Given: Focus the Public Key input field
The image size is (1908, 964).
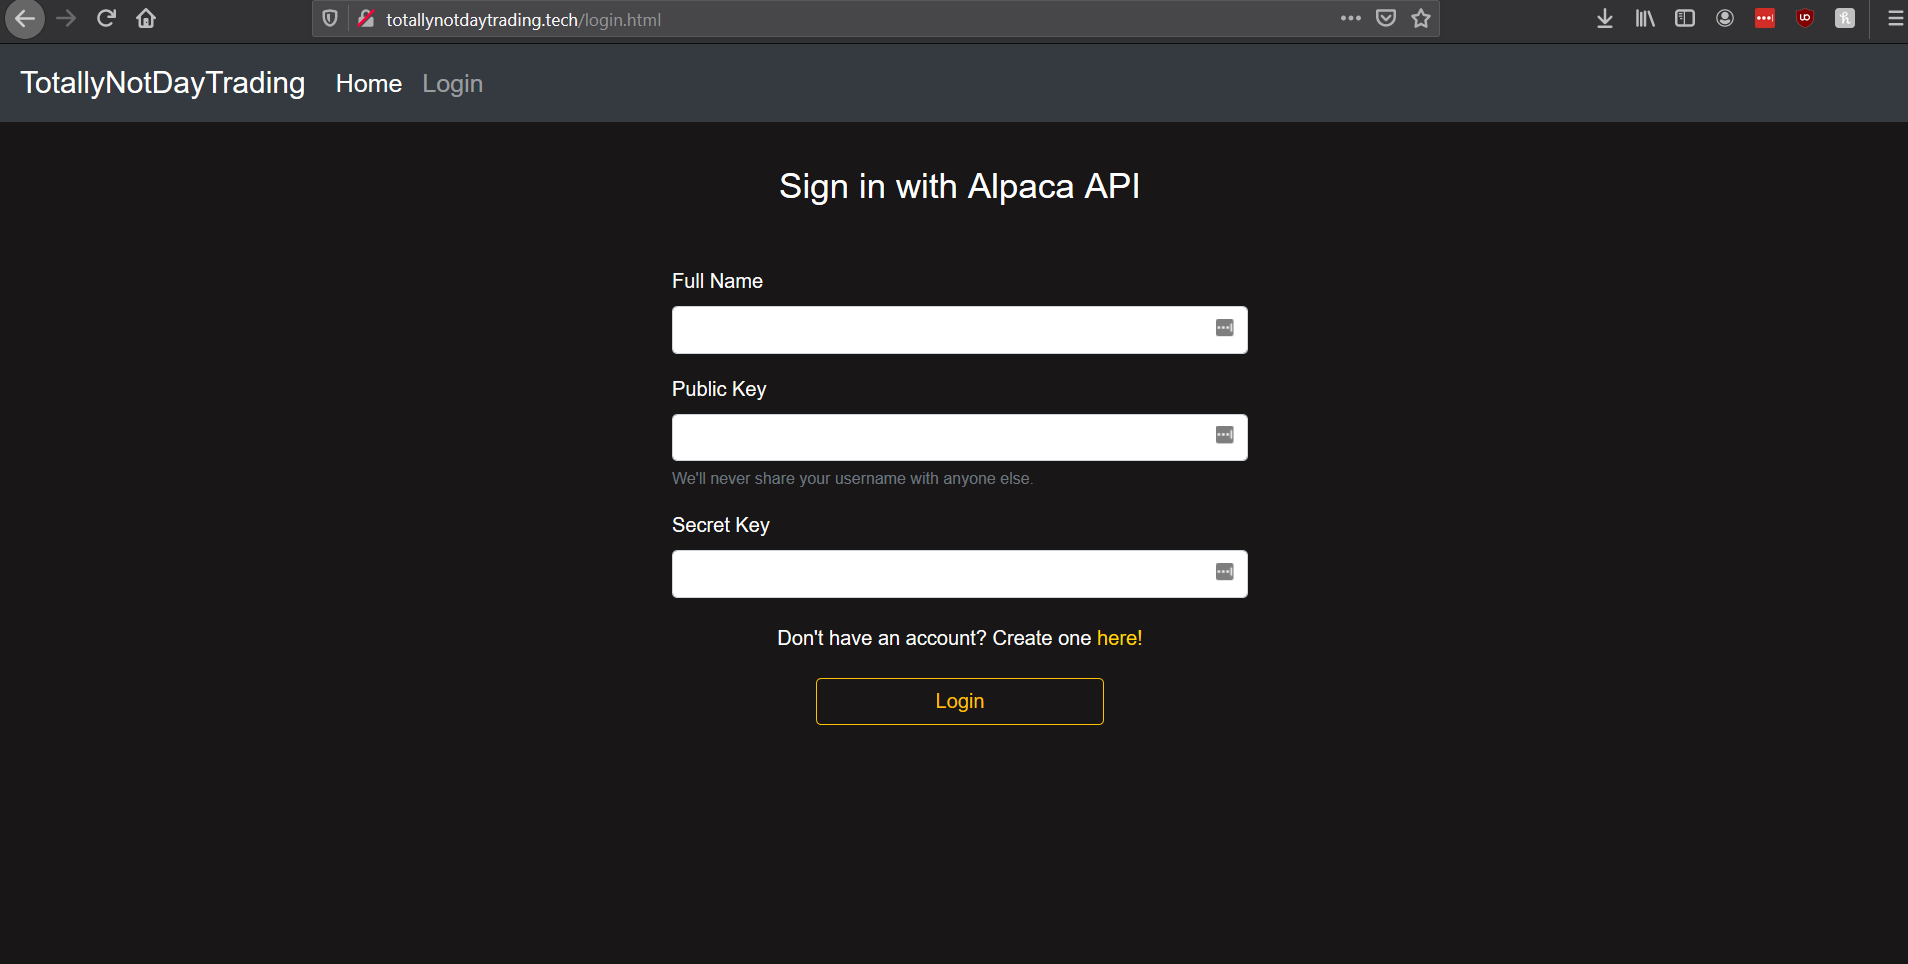Looking at the screenshot, I should (960, 438).
